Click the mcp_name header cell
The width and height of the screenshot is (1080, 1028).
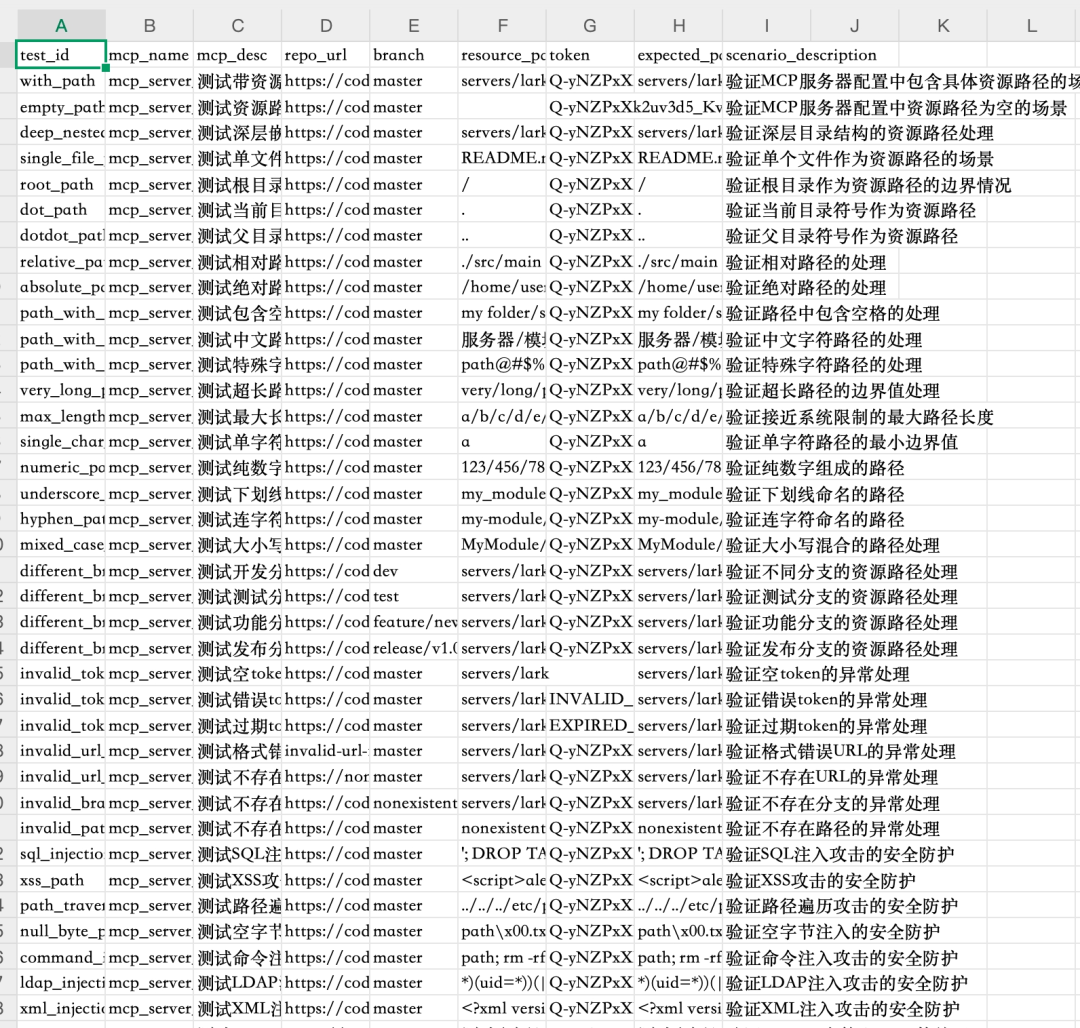pyautogui.click(x=149, y=55)
